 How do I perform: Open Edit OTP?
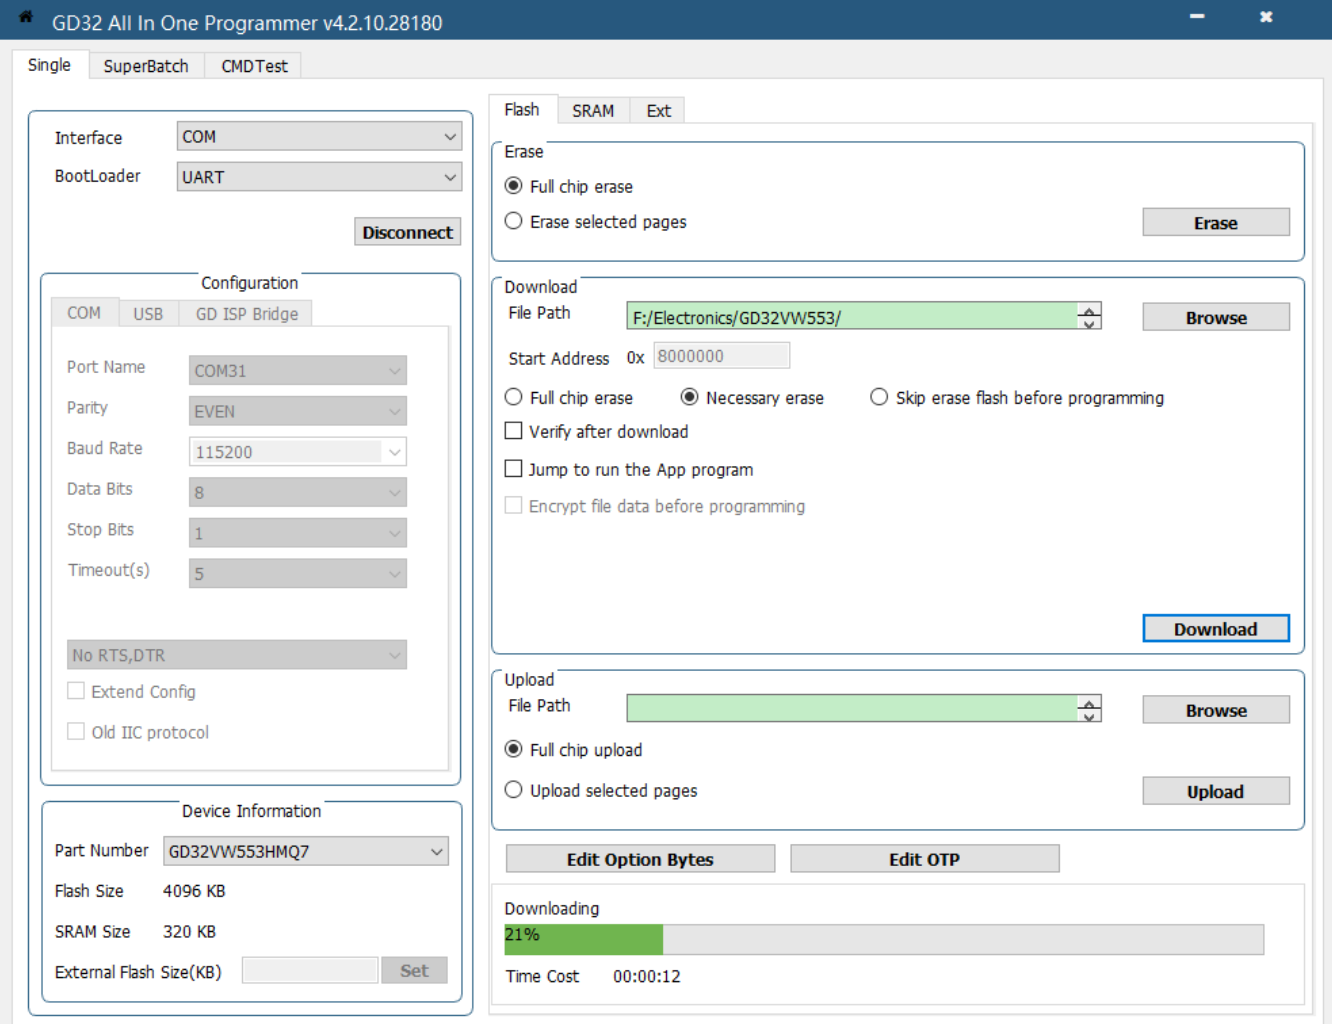pos(924,859)
